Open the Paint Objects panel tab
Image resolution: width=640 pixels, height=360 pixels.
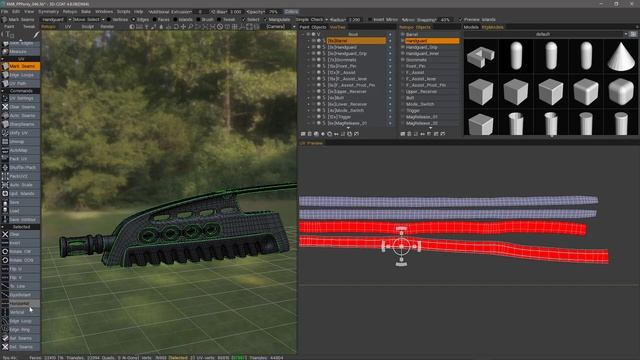[313, 27]
